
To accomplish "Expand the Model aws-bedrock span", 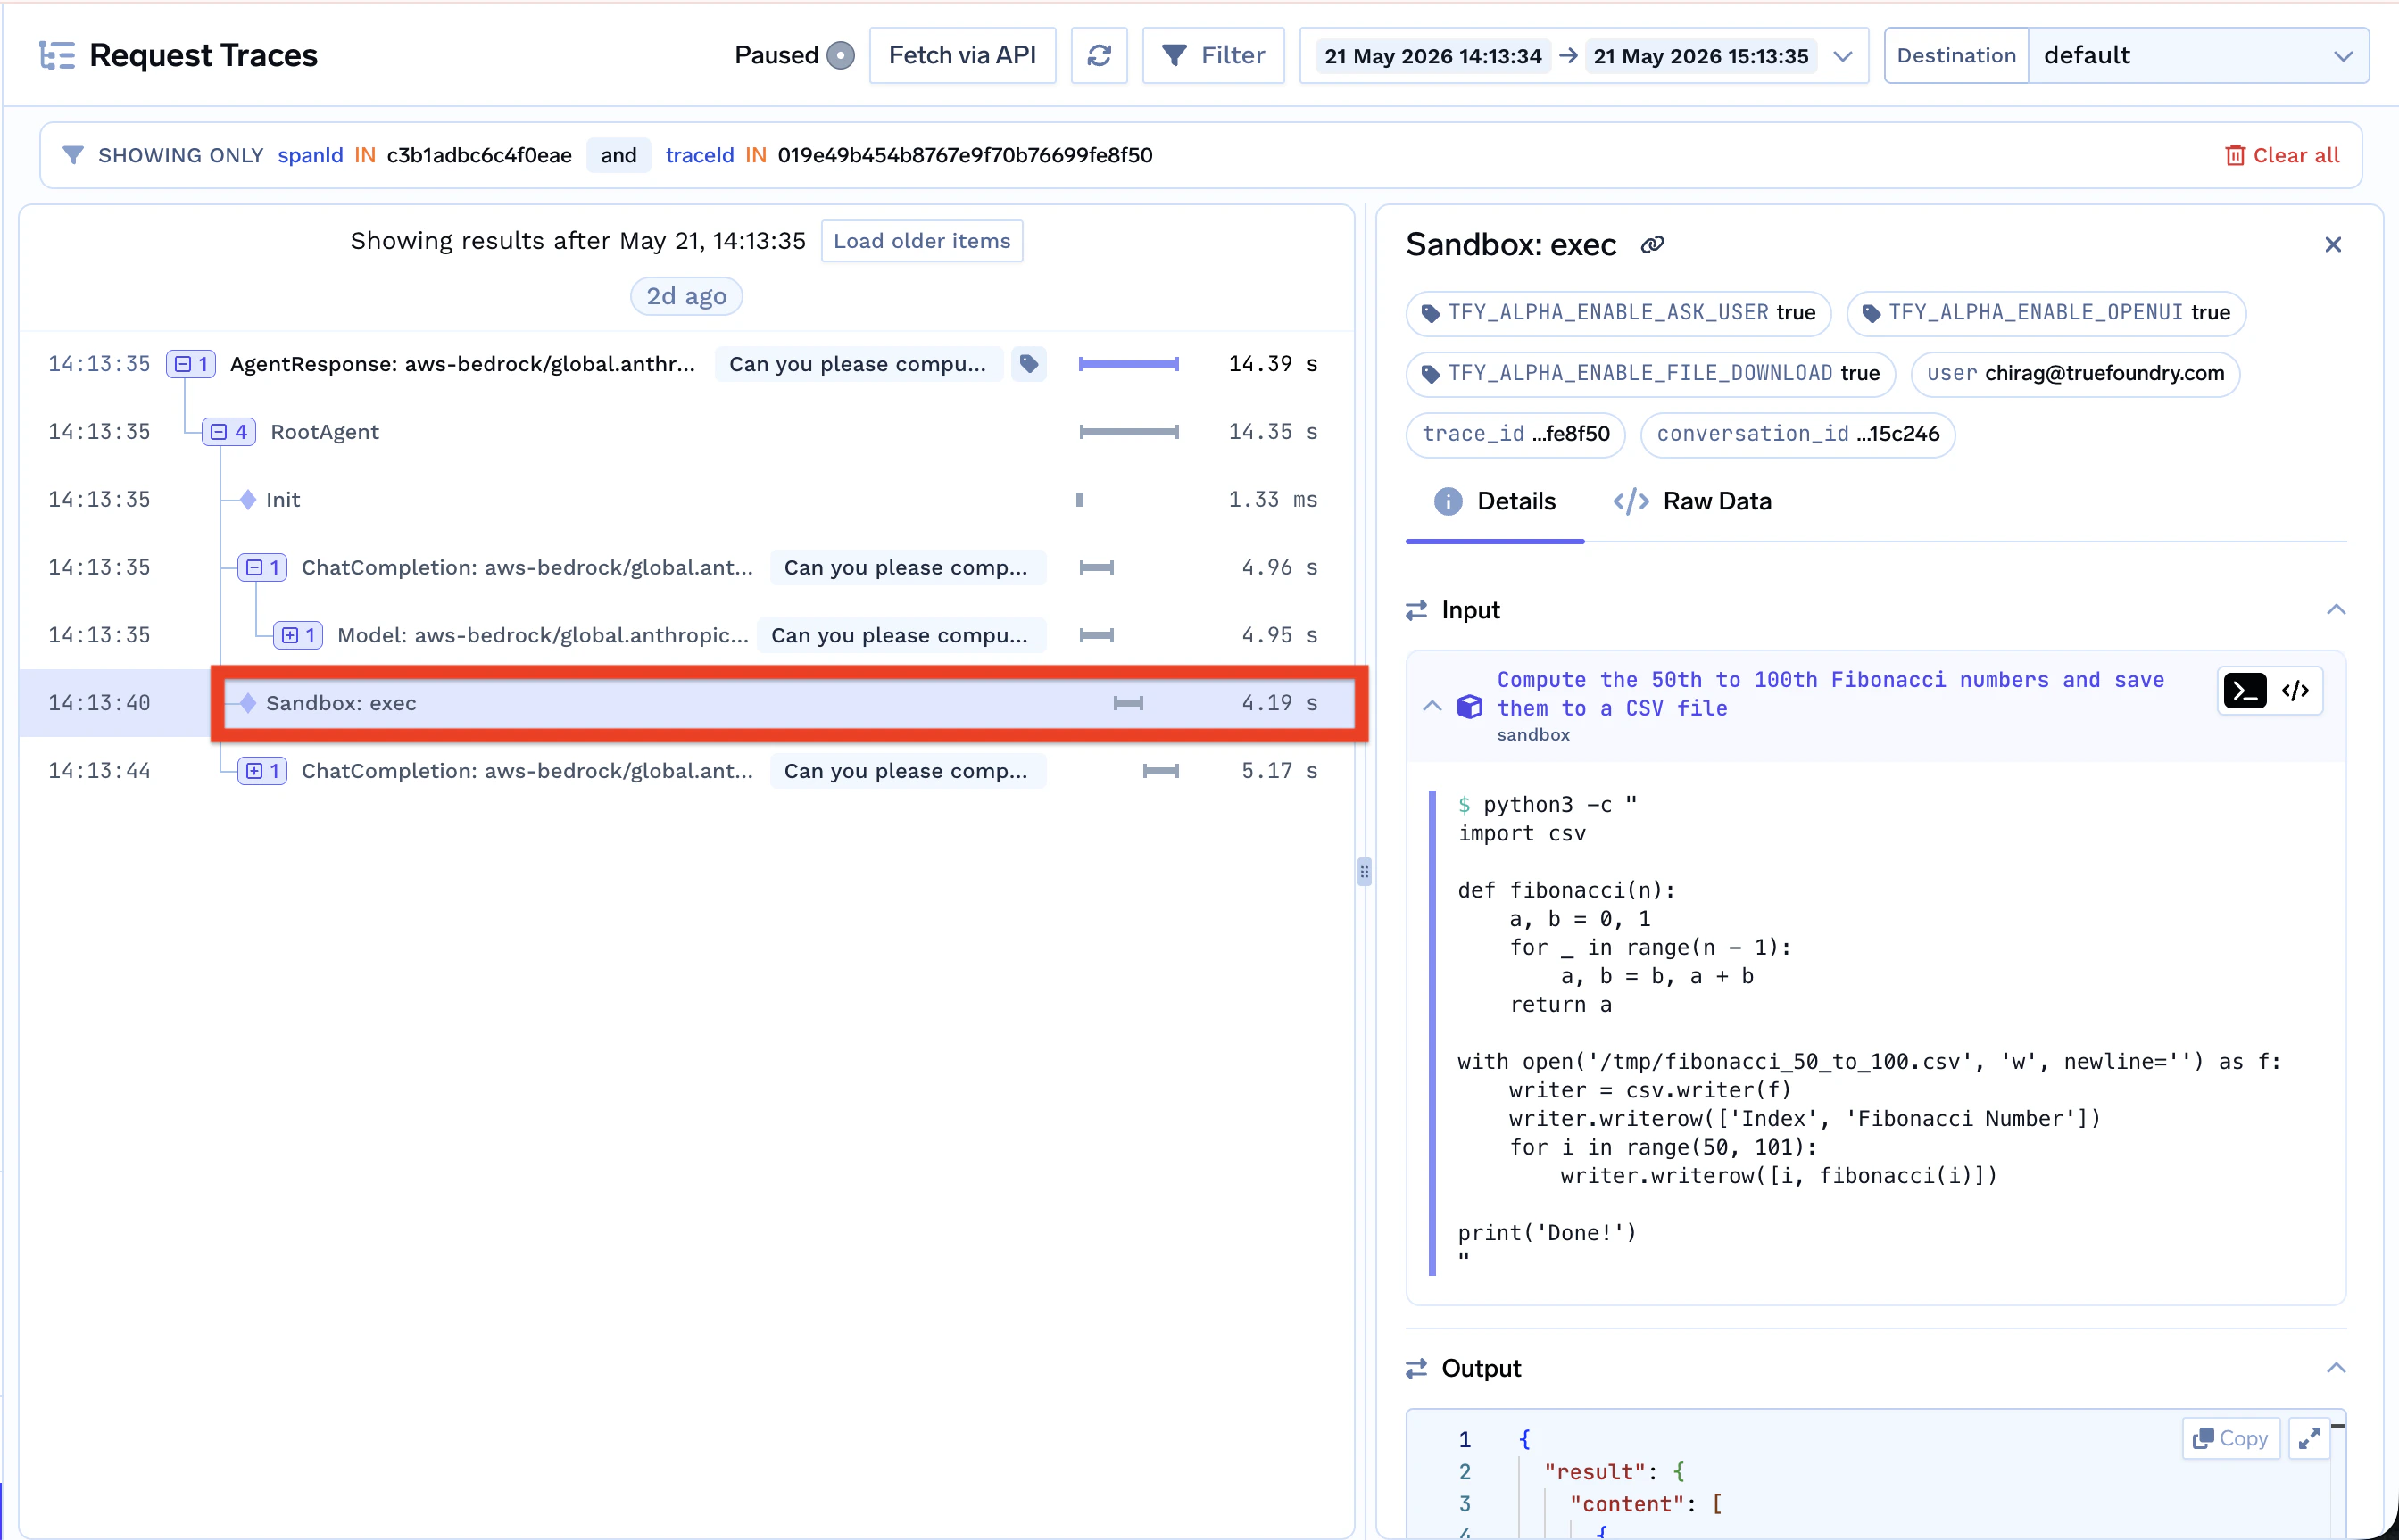I will tap(298, 635).
